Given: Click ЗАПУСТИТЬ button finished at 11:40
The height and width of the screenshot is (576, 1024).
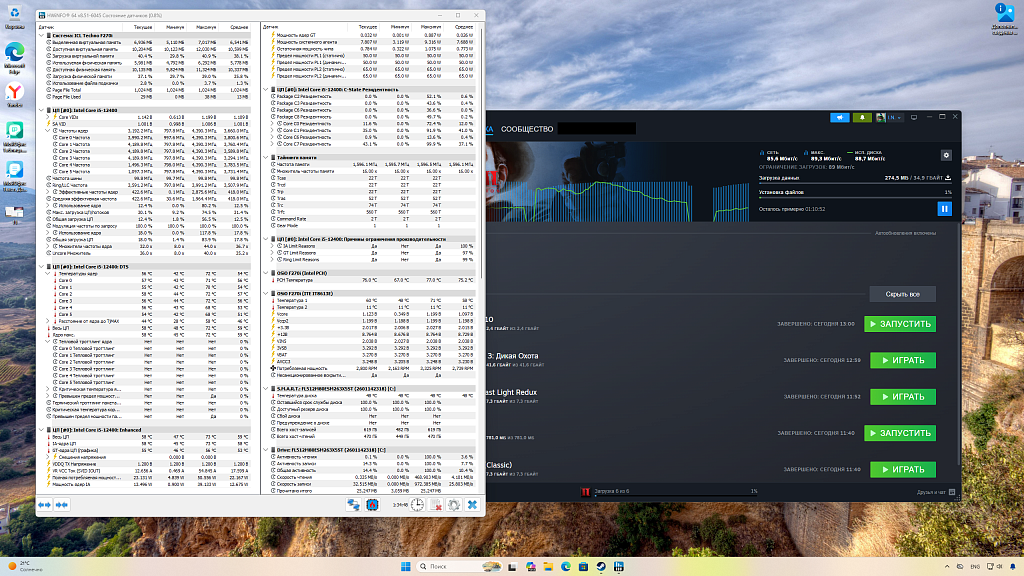Looking at the screenshot, I should (900, 433).
